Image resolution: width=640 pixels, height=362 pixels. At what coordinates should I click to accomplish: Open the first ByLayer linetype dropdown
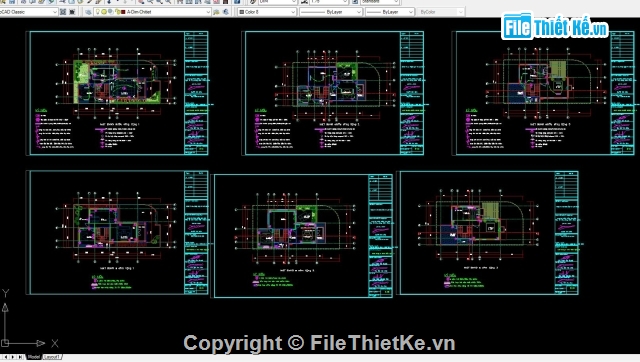point(331,12)
